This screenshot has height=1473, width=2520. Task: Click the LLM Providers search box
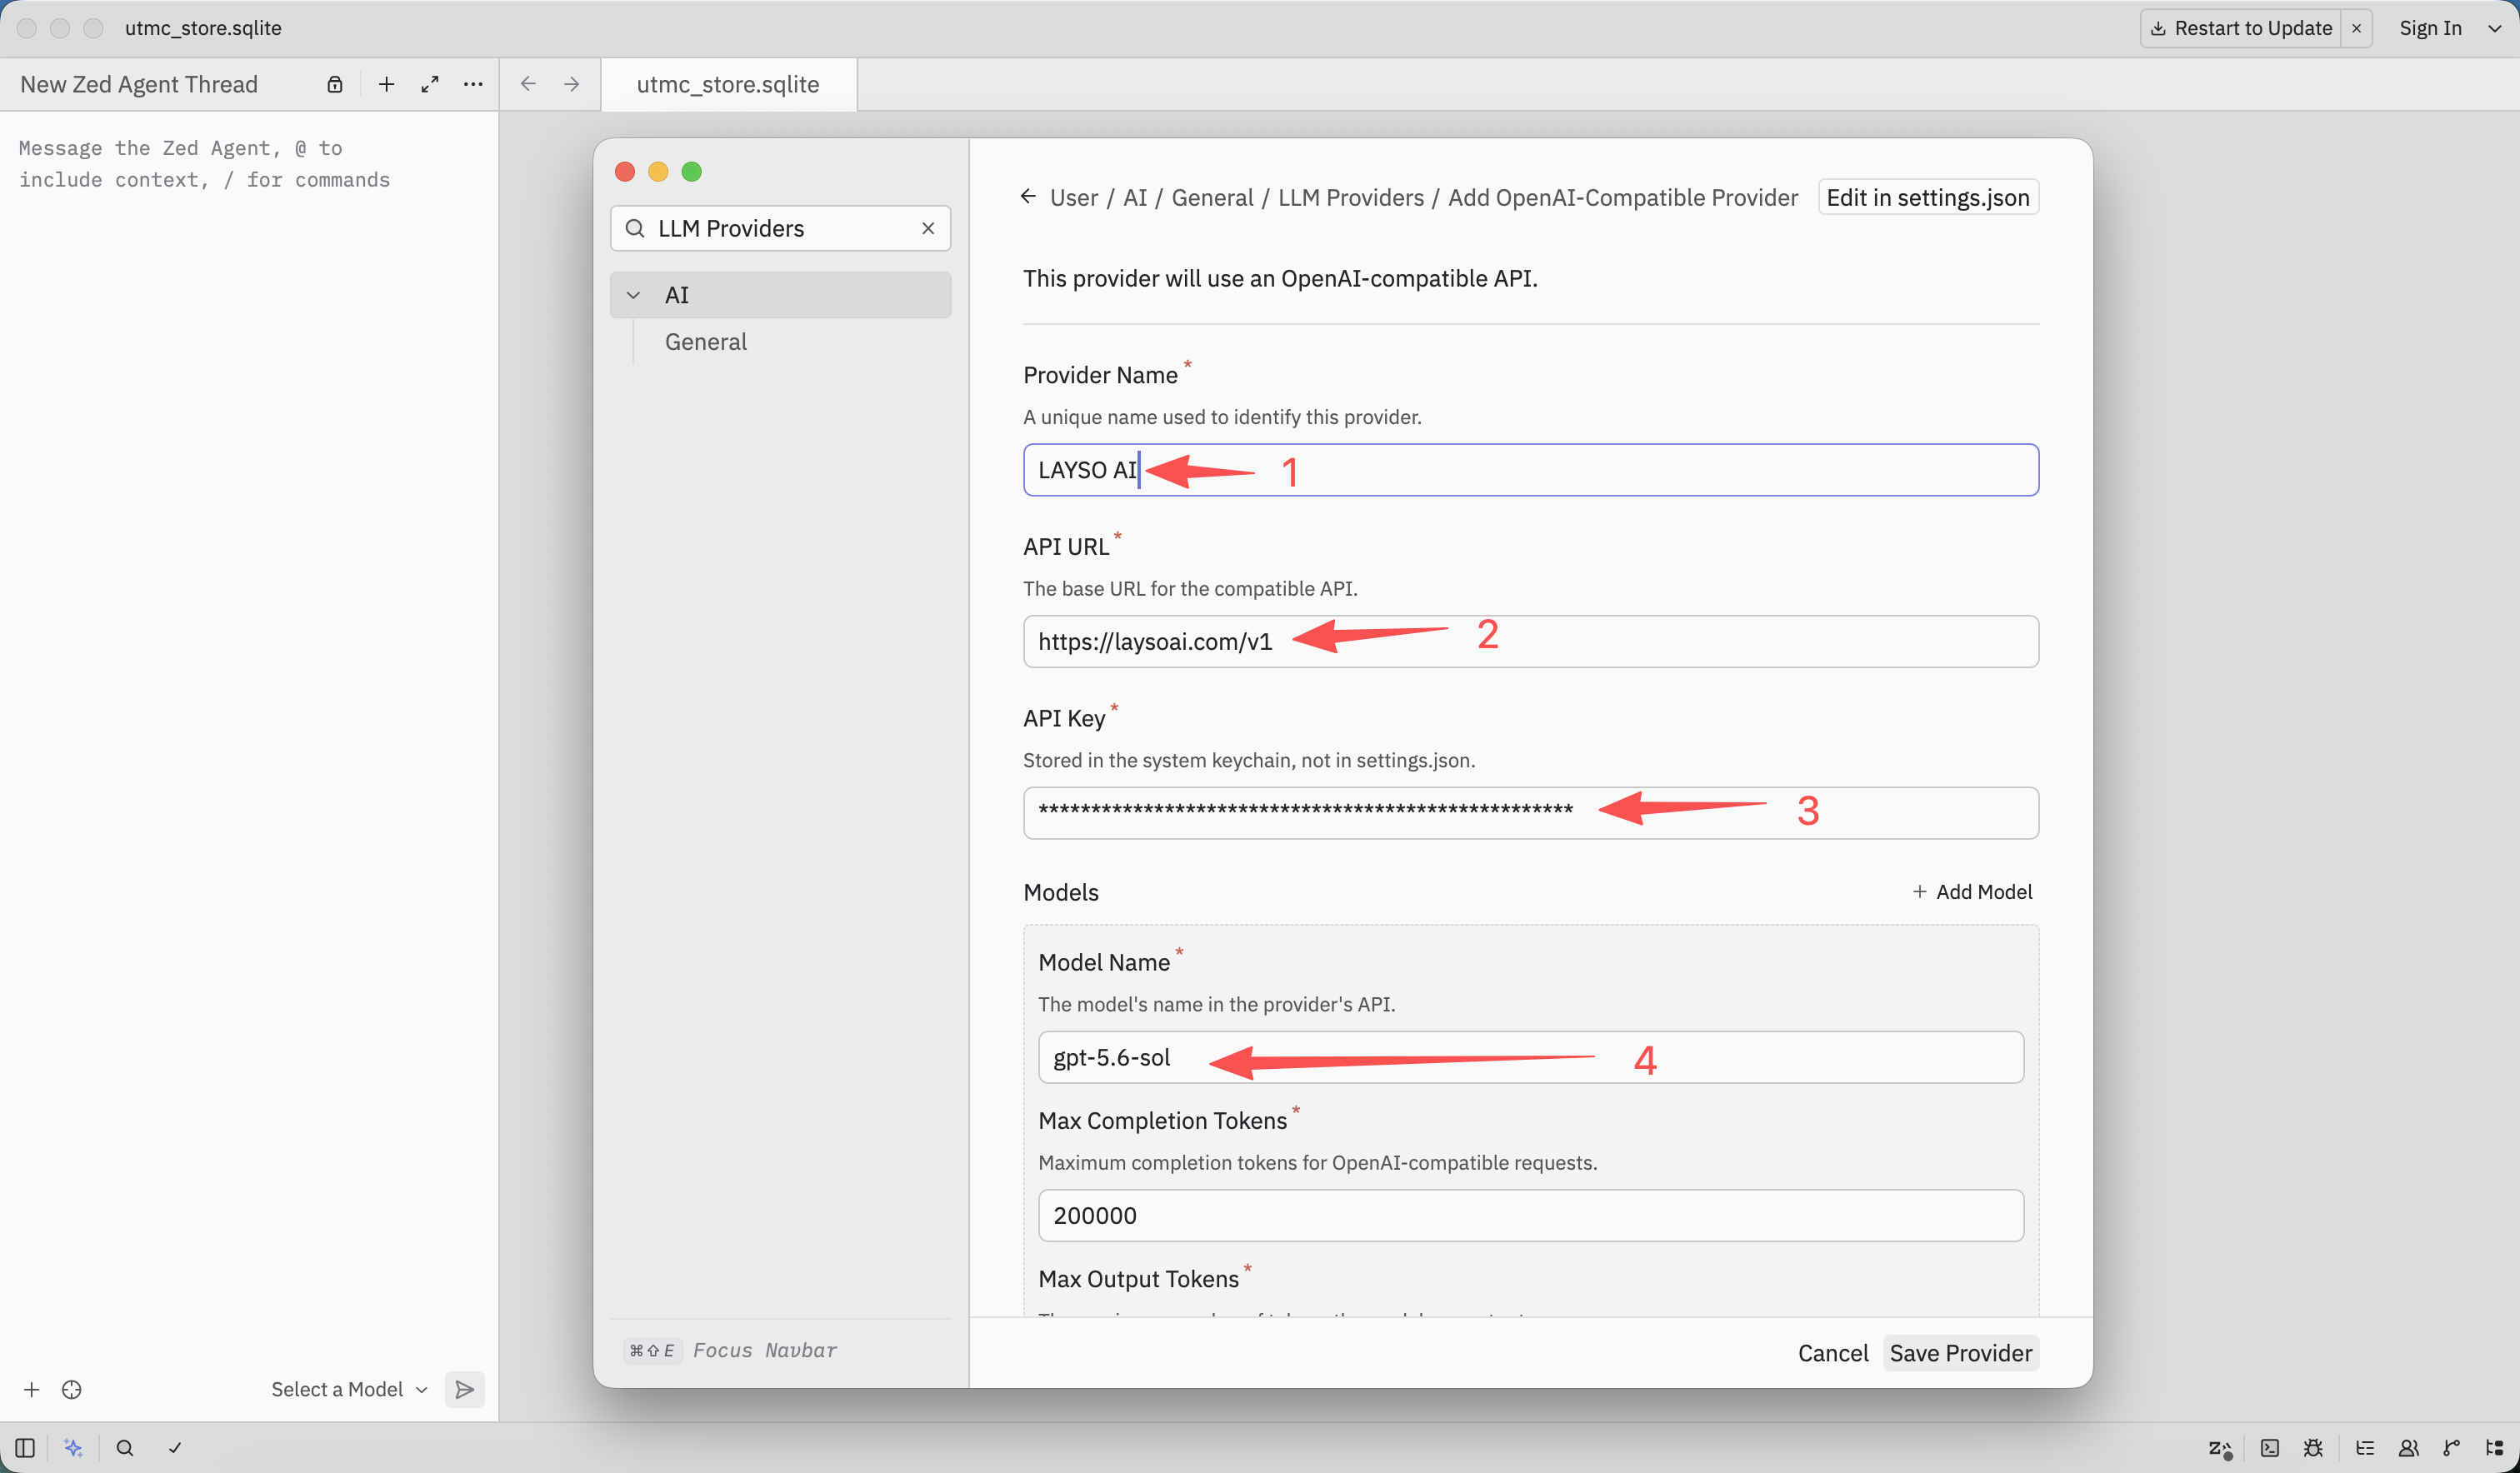pos(779,228)
